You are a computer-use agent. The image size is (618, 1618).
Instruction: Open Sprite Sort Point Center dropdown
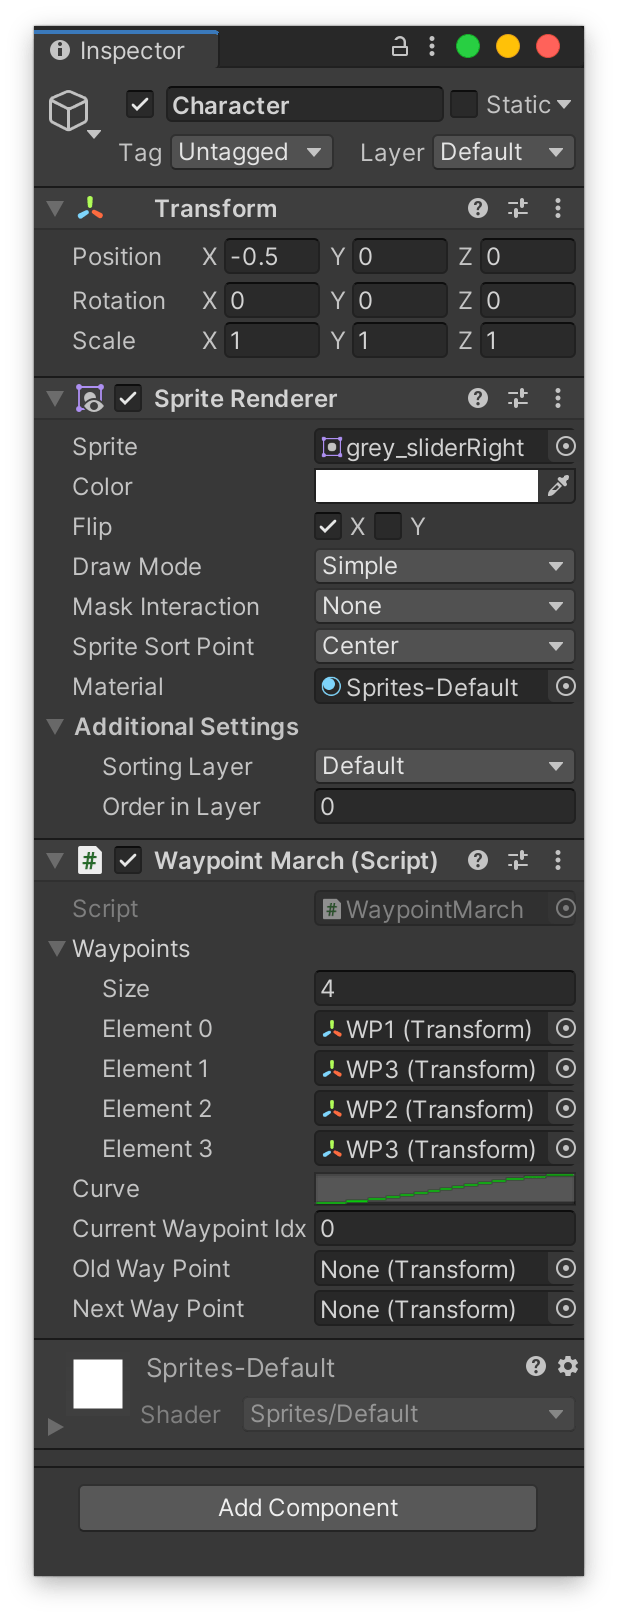tap(445, 646)
